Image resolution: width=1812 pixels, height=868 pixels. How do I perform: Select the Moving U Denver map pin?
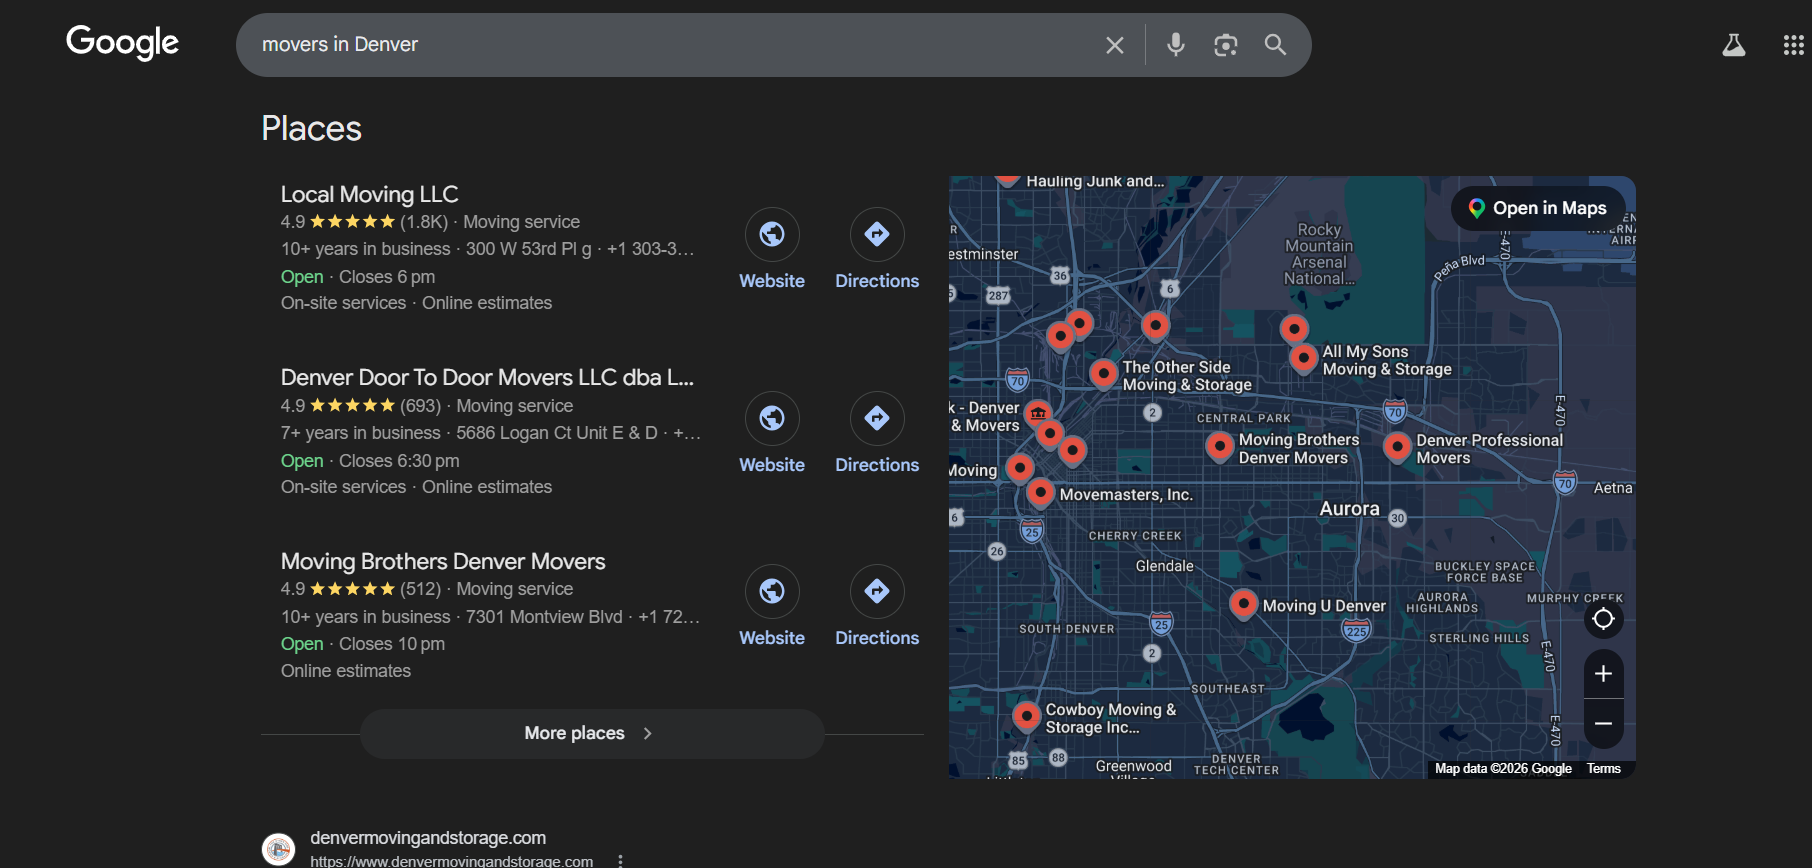coord(1243,604)
